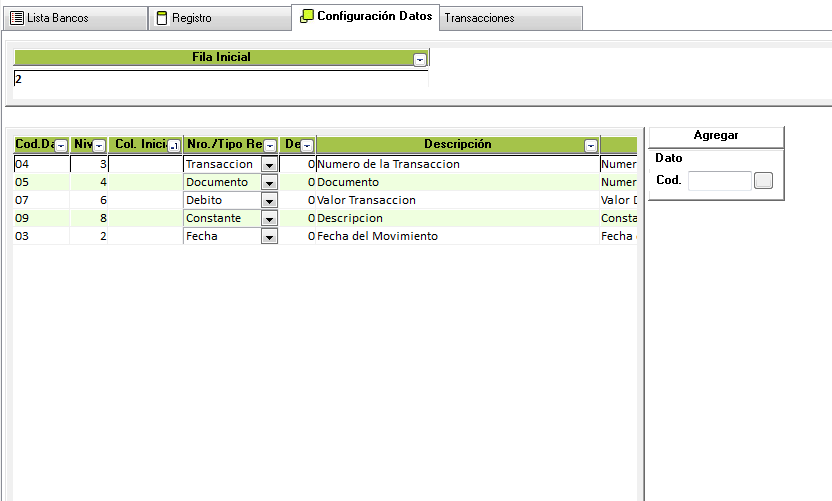Open the Nro./Tipo Reg column filter arrow
This screenshot has height=501, width=832.
click(x=270, y=146)
